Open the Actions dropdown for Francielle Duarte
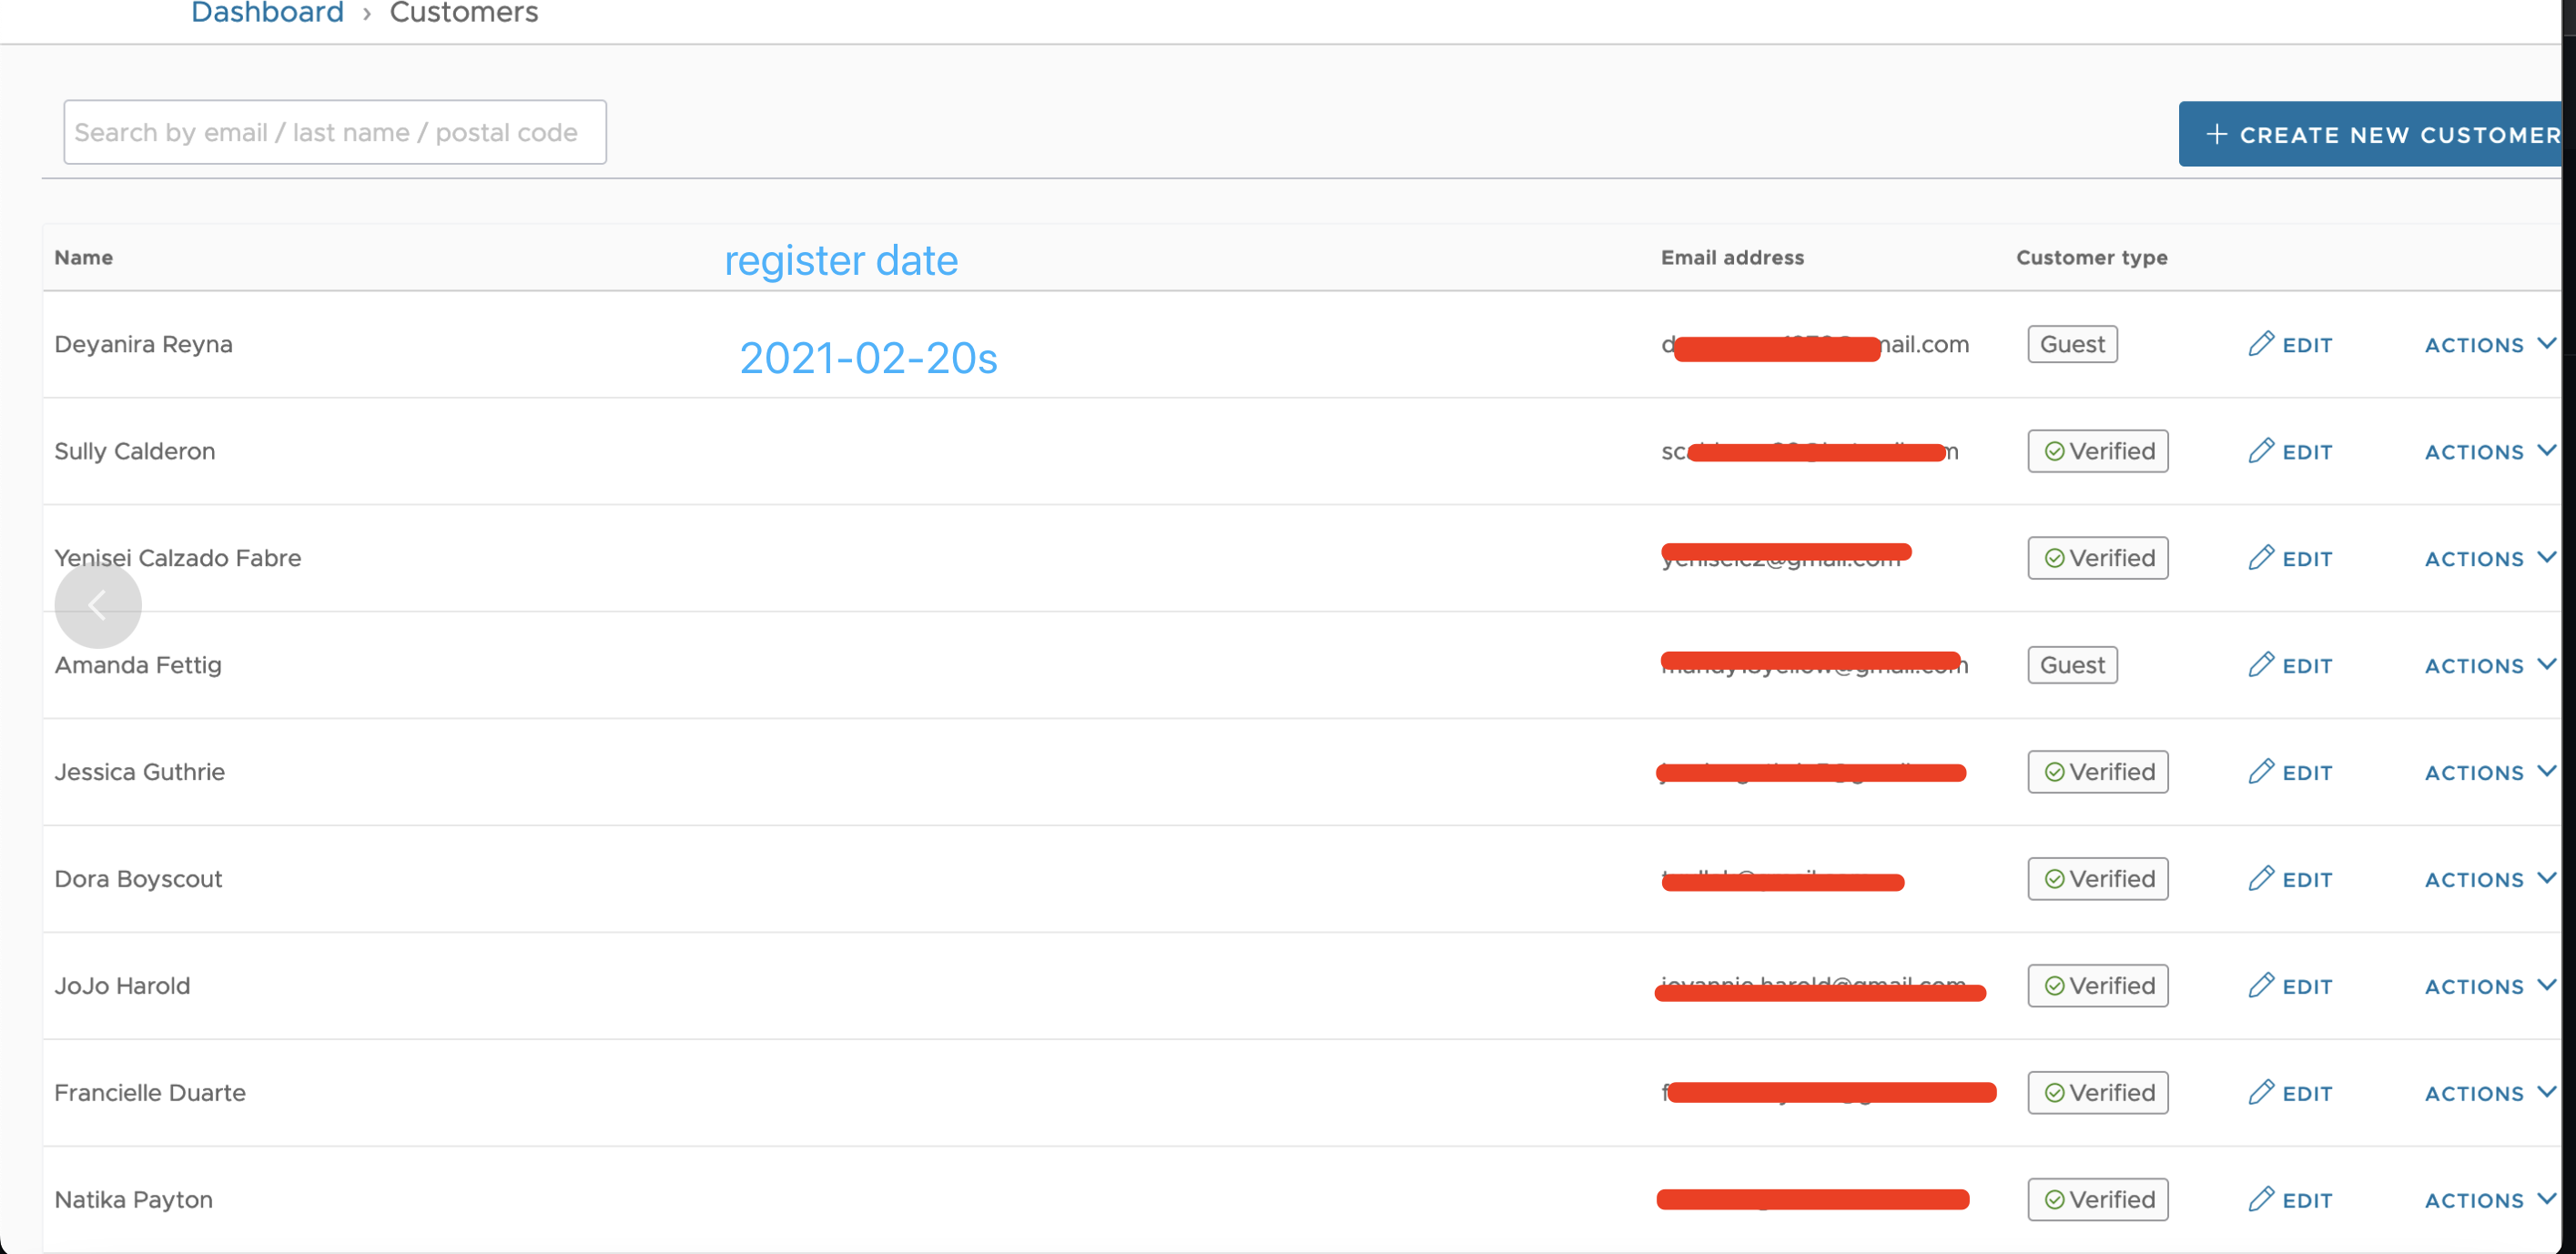This screenshot has width=2576, height=1254. 2488,1093
